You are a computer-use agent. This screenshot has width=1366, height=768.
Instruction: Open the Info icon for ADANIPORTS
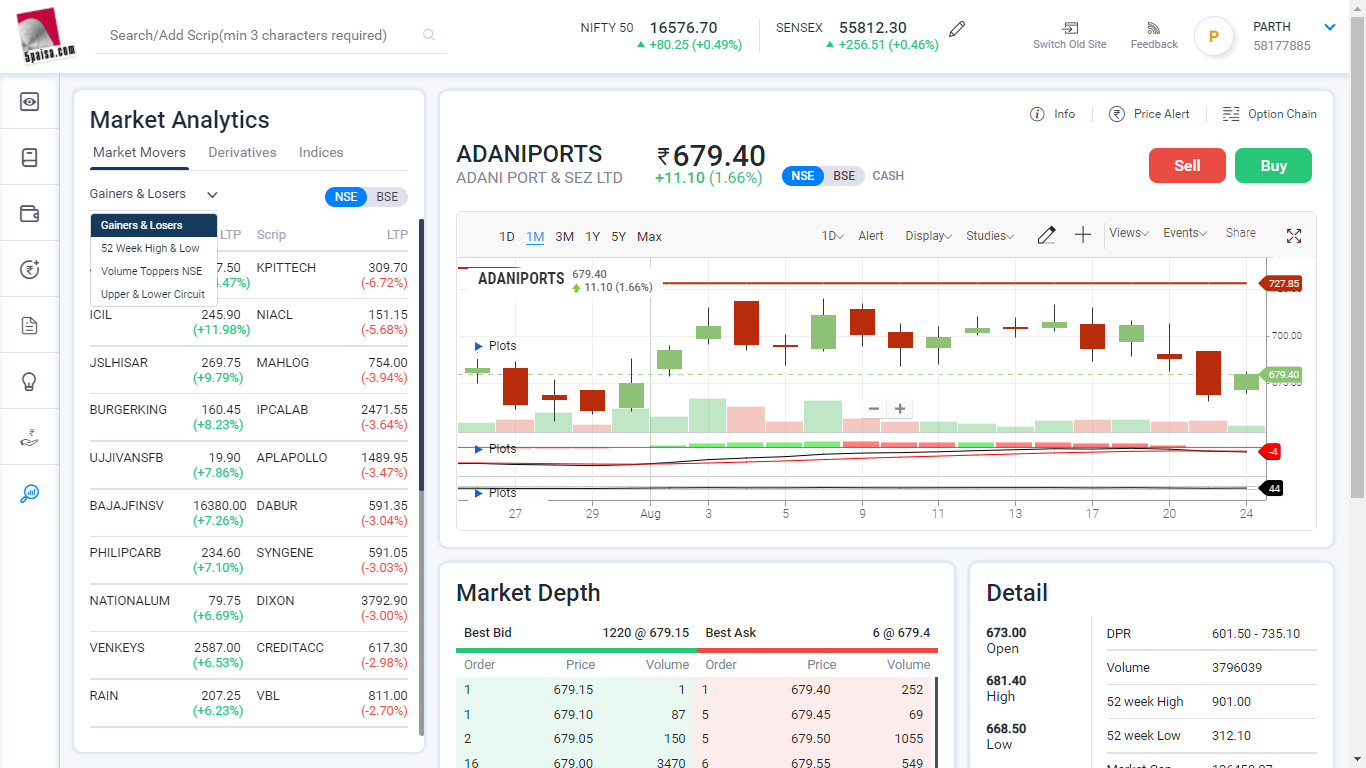pyautogui.click(x=1037, y=114)
